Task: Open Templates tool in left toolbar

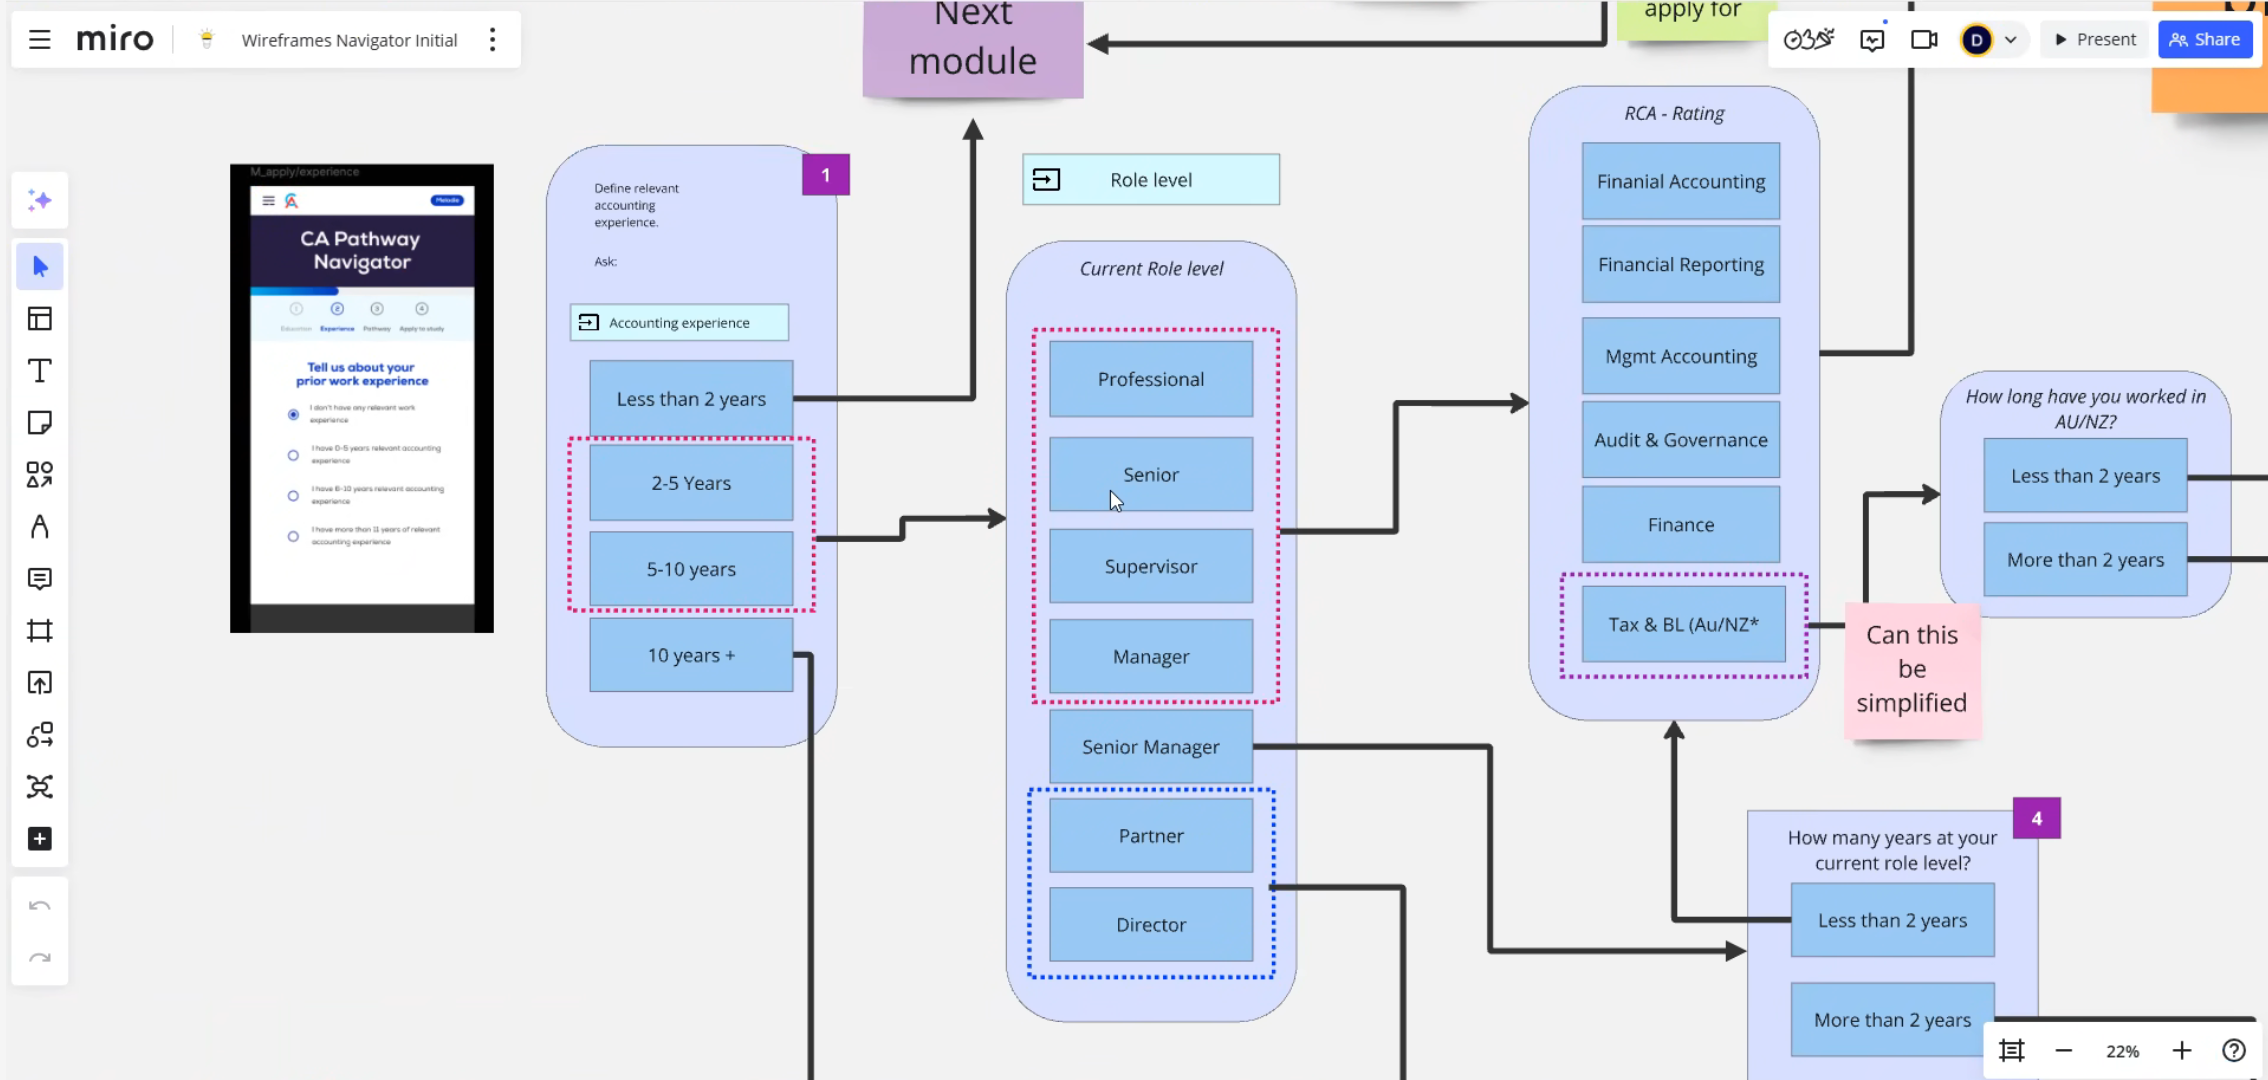Action: [x=40, y=319]
